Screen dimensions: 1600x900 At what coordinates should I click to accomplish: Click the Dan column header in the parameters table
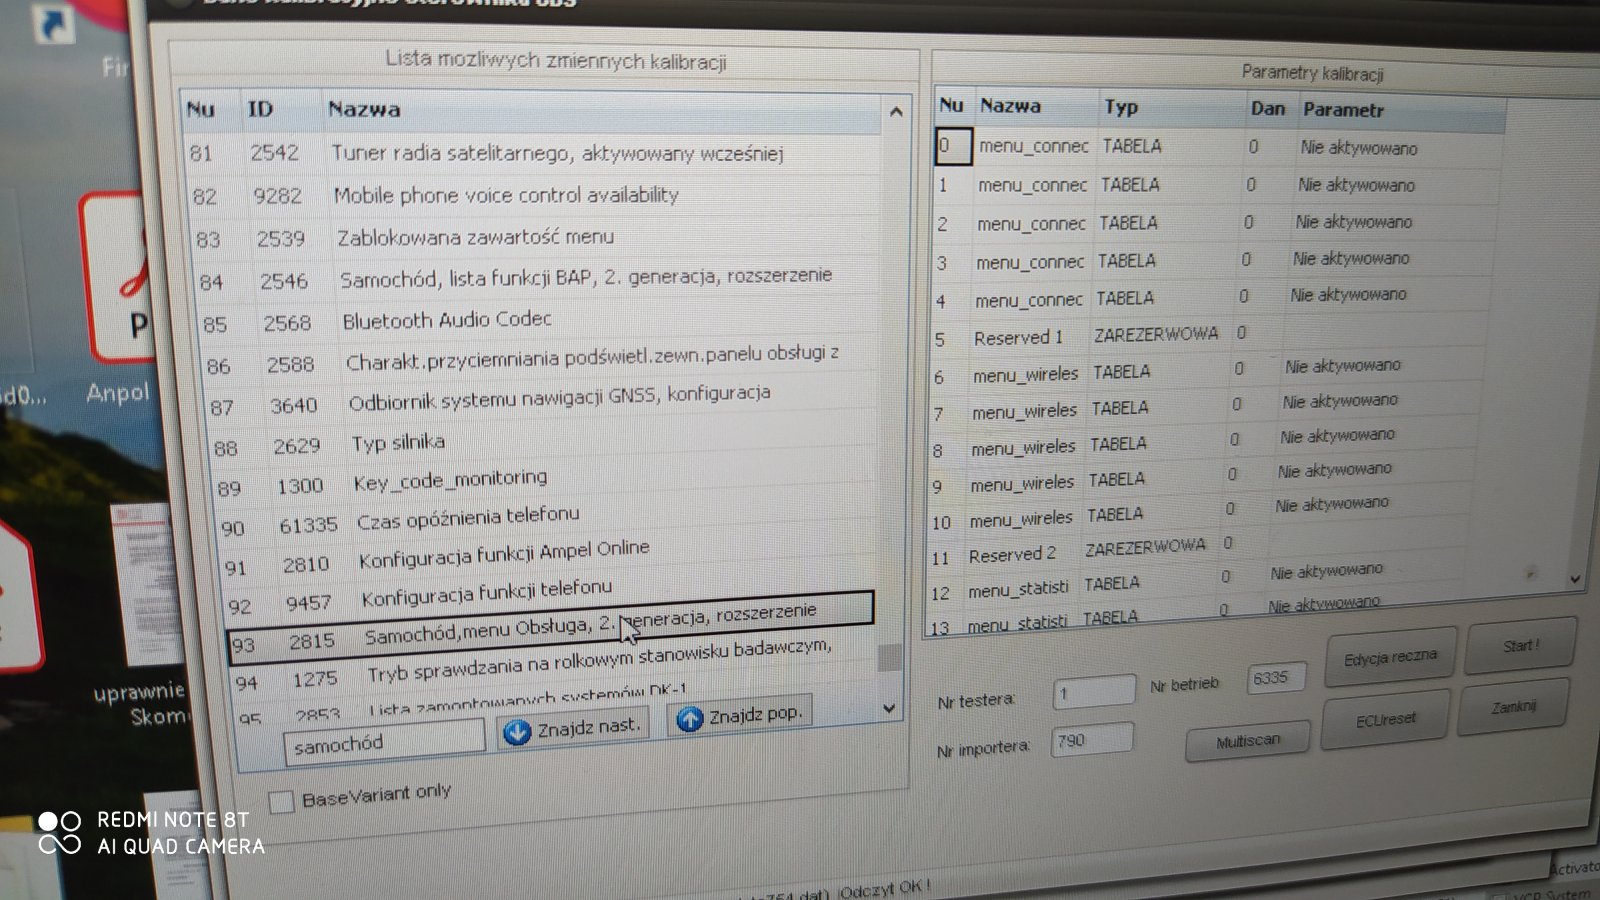pos(1268,109)
